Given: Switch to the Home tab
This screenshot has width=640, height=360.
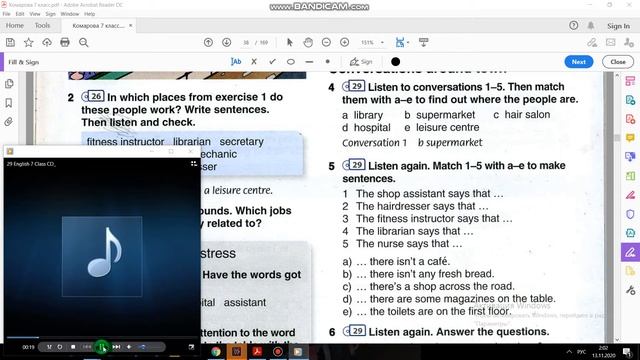Looking at the screenshot, I should point(15,25).
